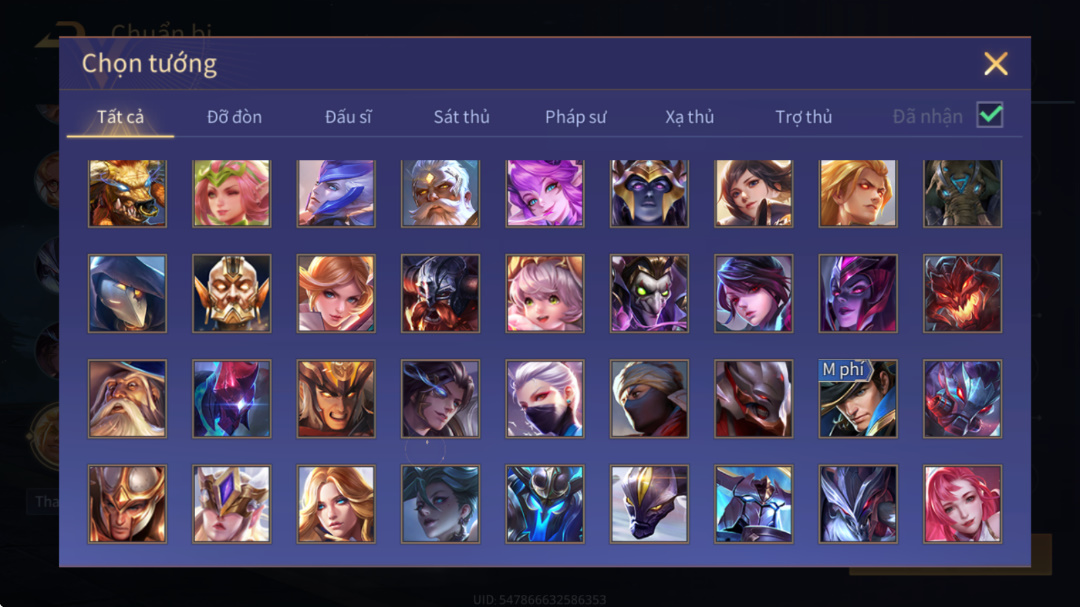The width and height of the screenshot is (1080, 607).
Task: Select the golden lion beast hero portrait
Action: 127,194
